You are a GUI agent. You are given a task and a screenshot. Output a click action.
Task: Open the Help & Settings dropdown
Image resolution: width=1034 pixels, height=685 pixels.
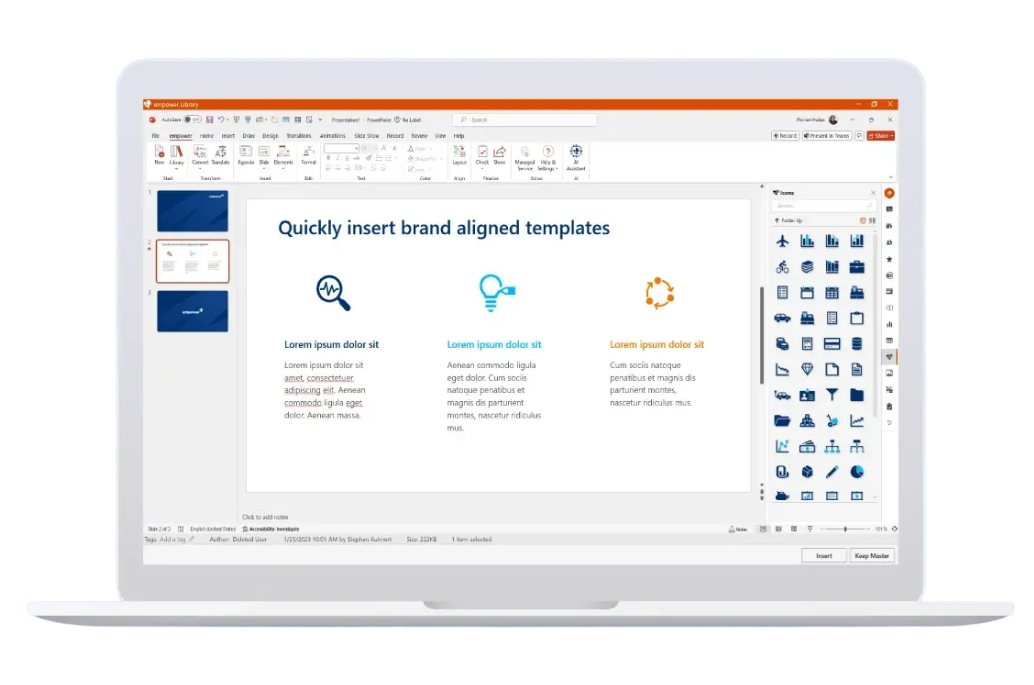(548, 158)
